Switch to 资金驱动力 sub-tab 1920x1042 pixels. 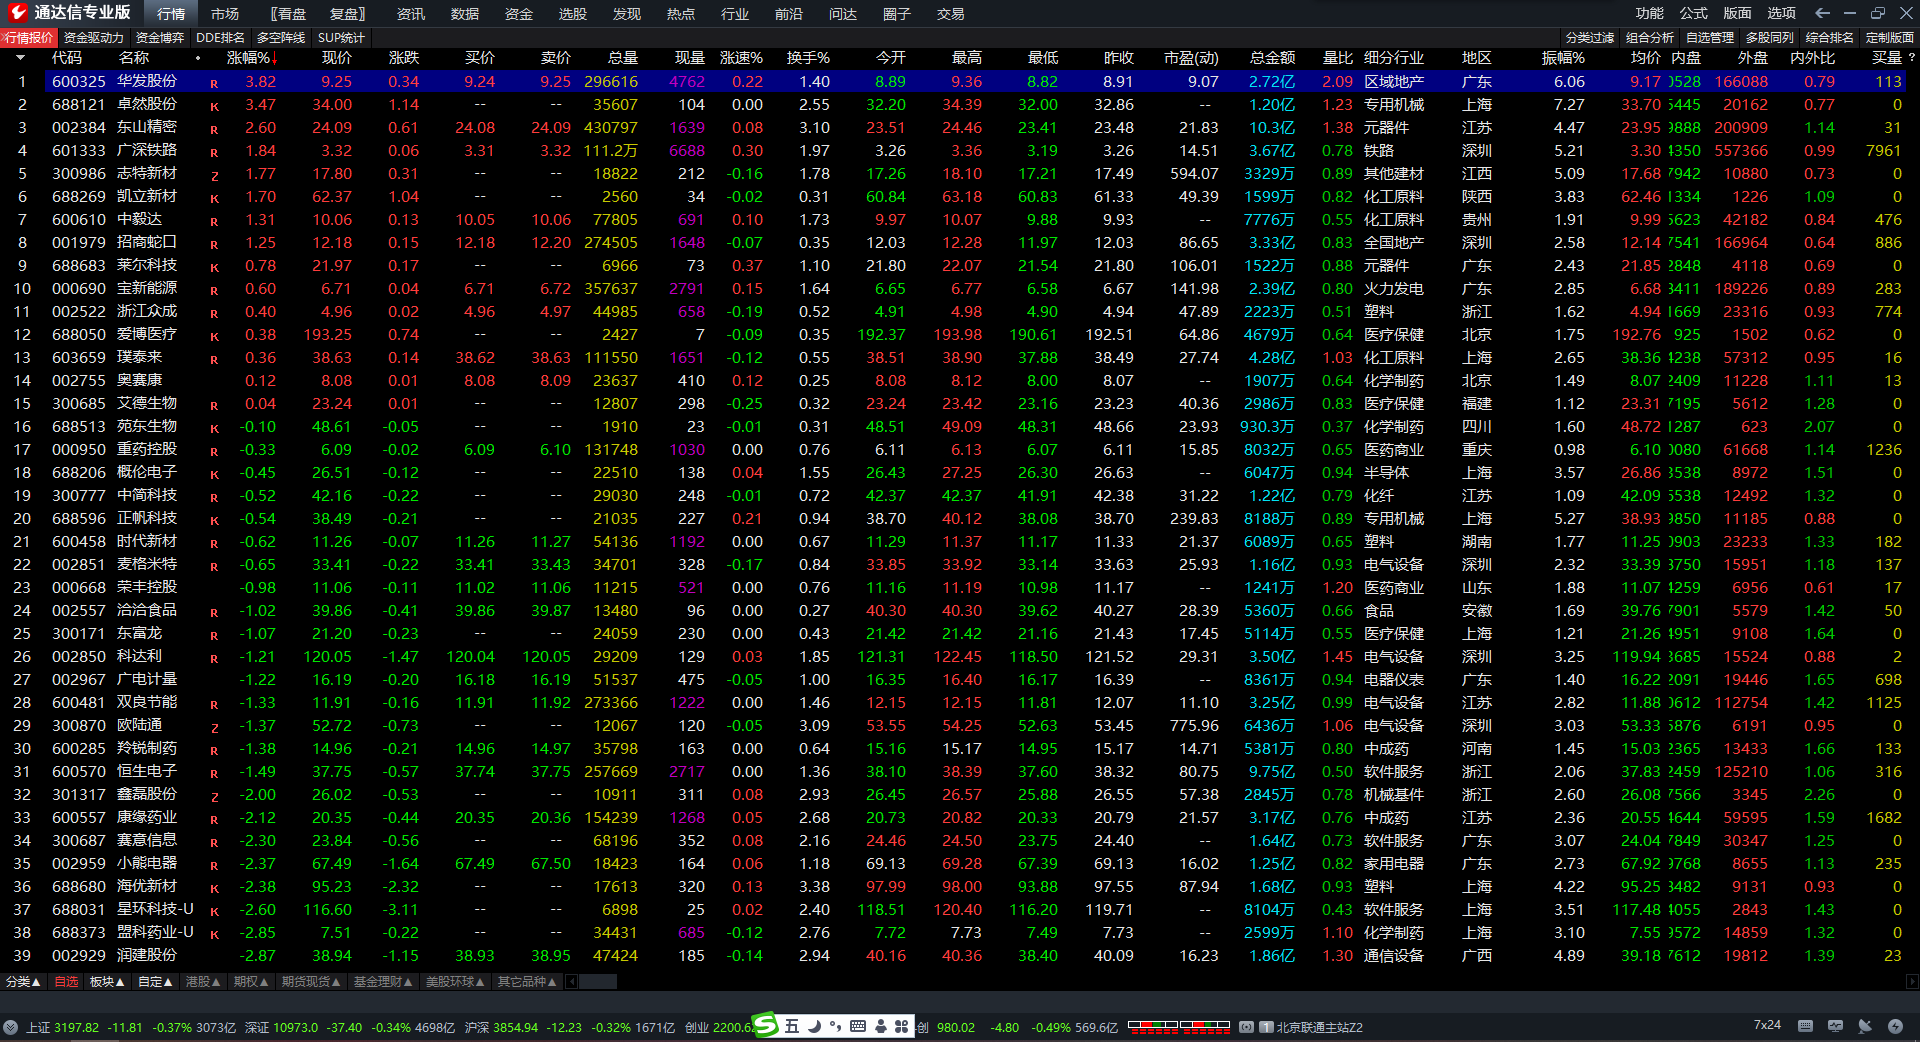(x=94, y=37)
